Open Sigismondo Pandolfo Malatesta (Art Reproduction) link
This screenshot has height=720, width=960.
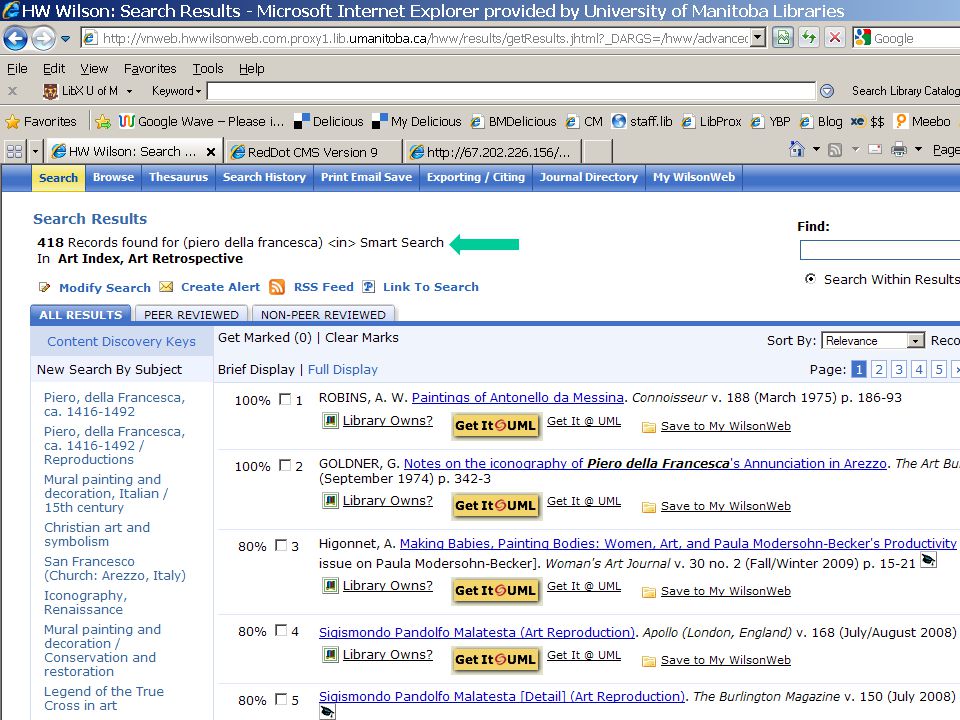477,632
